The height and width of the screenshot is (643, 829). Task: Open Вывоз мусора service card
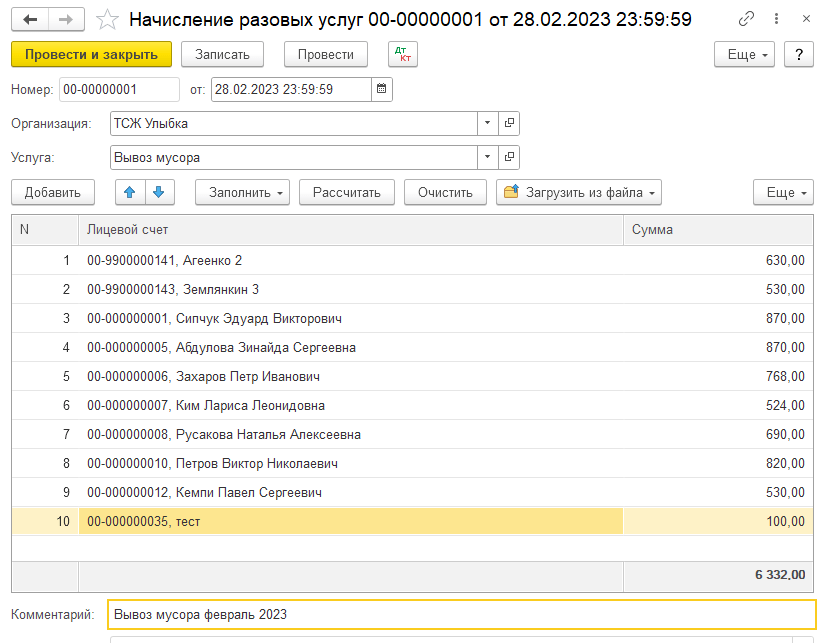click(x=509, y=157)
